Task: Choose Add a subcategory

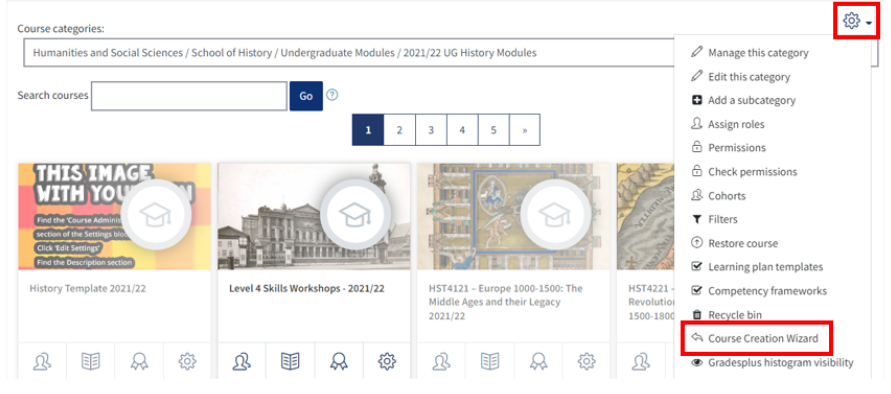Action: click(752, 100)
